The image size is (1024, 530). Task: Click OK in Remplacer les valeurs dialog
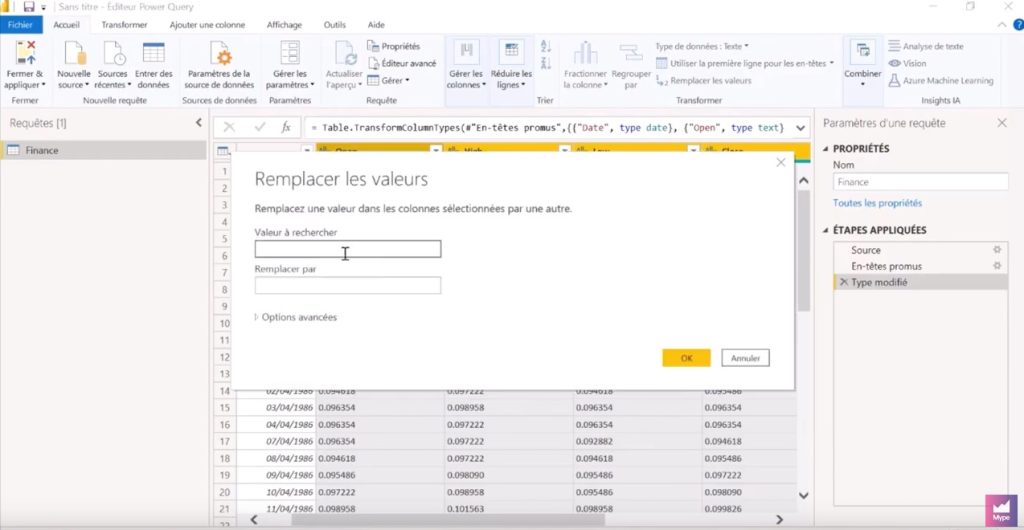click(x=686, y=358)
